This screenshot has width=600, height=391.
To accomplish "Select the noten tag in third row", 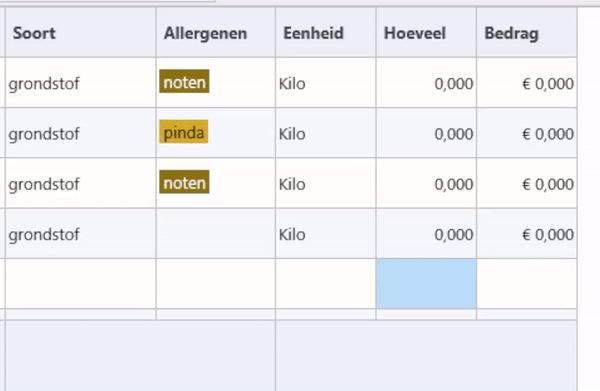I will 184,182.
